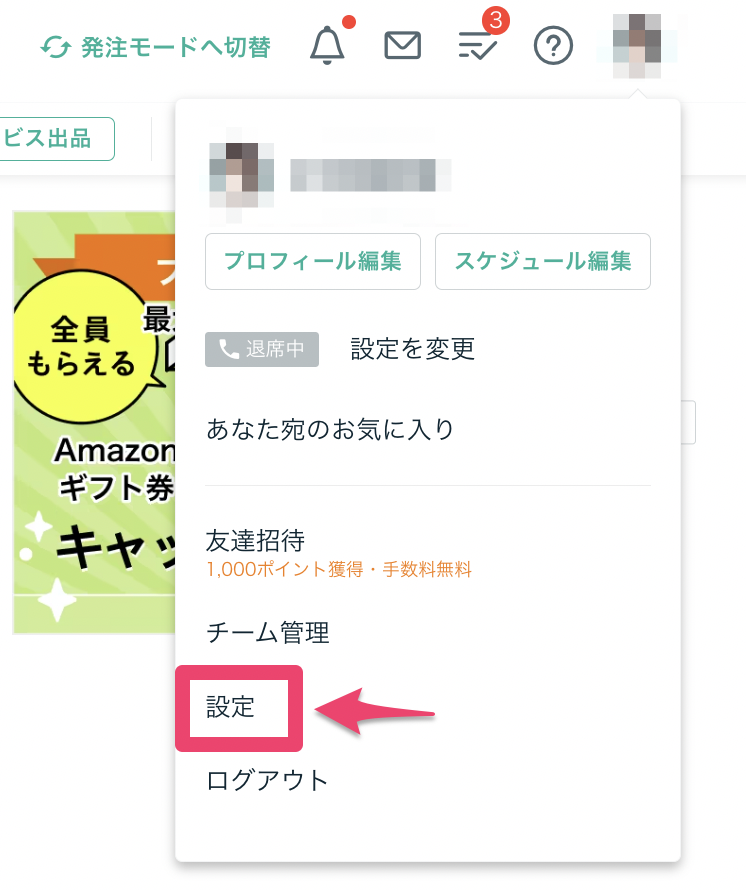The height and width of the screenshot is (890, 746).
Task: Open チーム管理 from the menu
Action: coord(267,633)
